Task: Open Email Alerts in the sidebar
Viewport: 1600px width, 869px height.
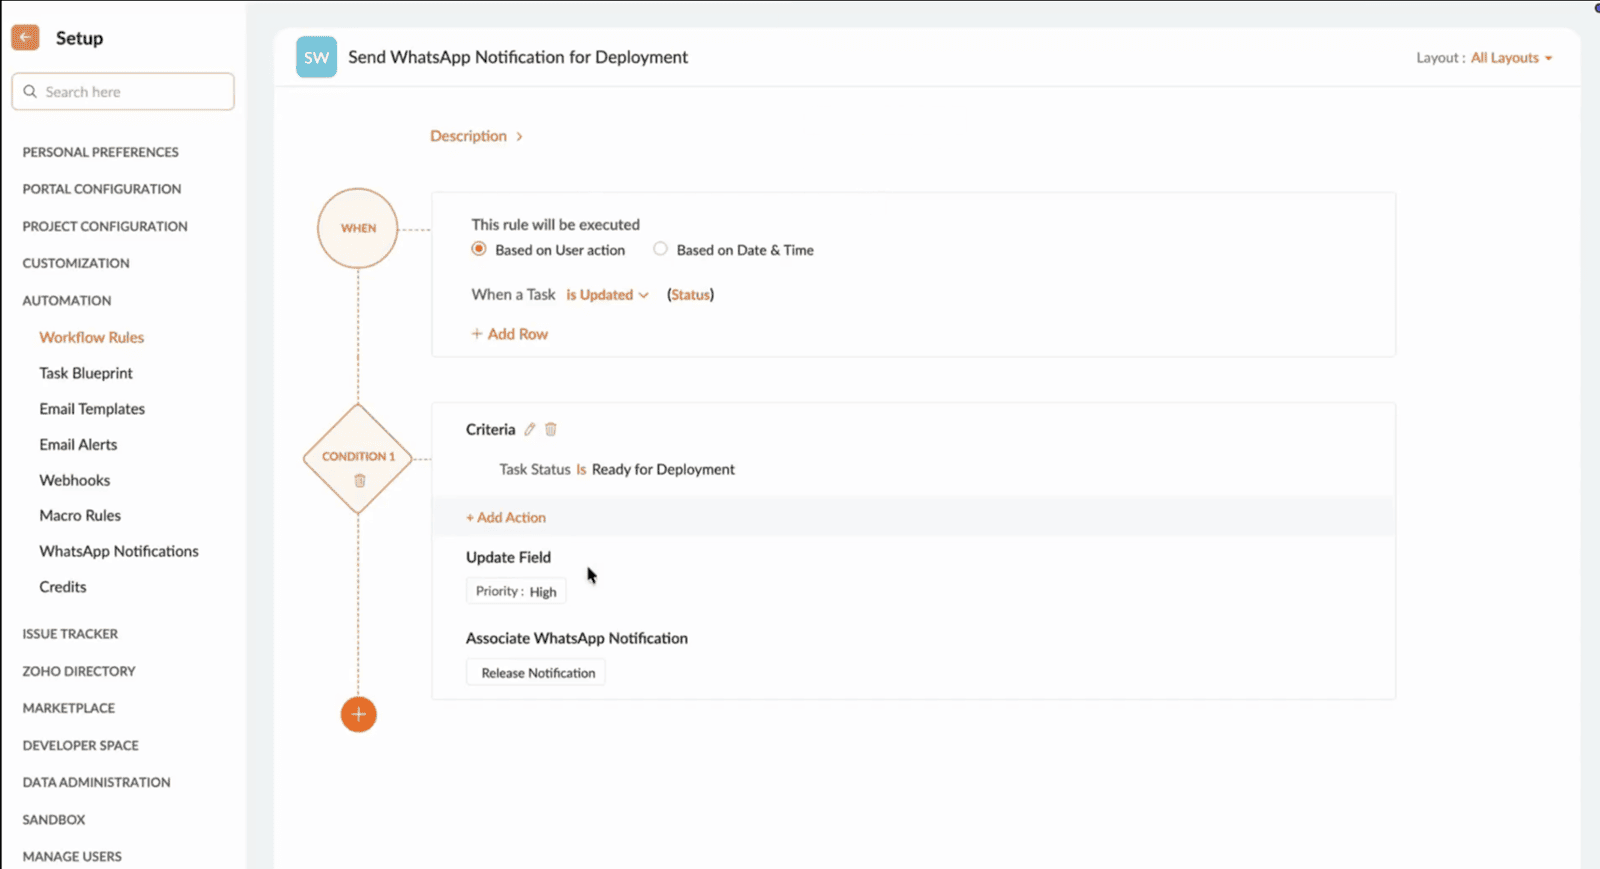Action: (x=78, y=445)
